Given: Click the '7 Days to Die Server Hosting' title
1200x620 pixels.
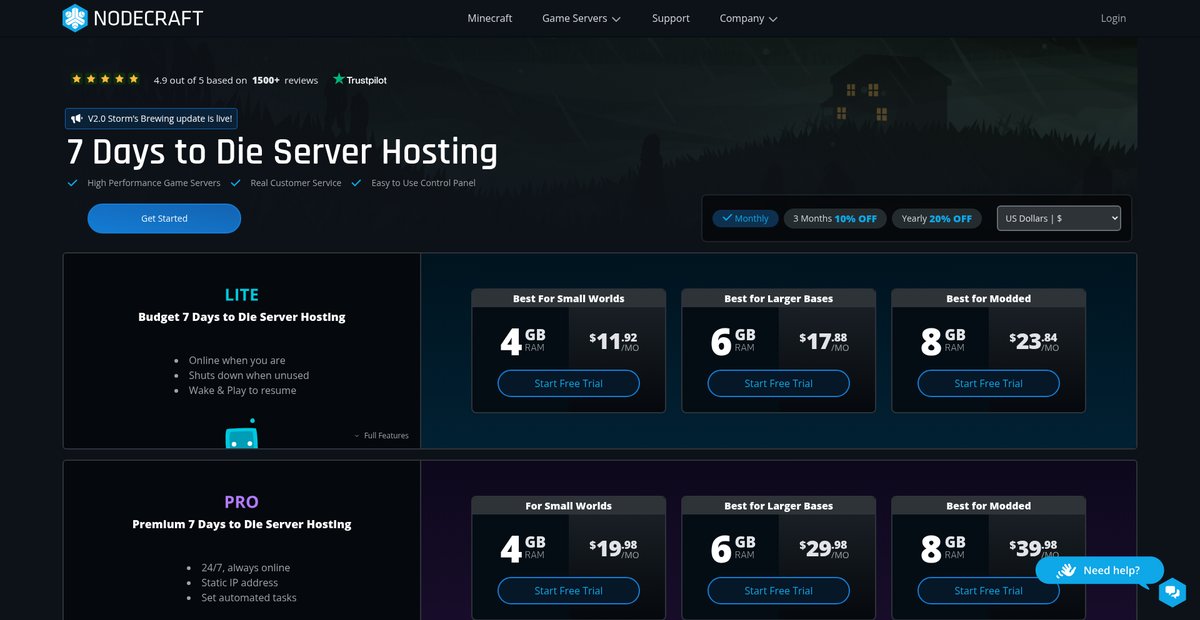Looking at the screenshot, I should click(x=282, y=152).
